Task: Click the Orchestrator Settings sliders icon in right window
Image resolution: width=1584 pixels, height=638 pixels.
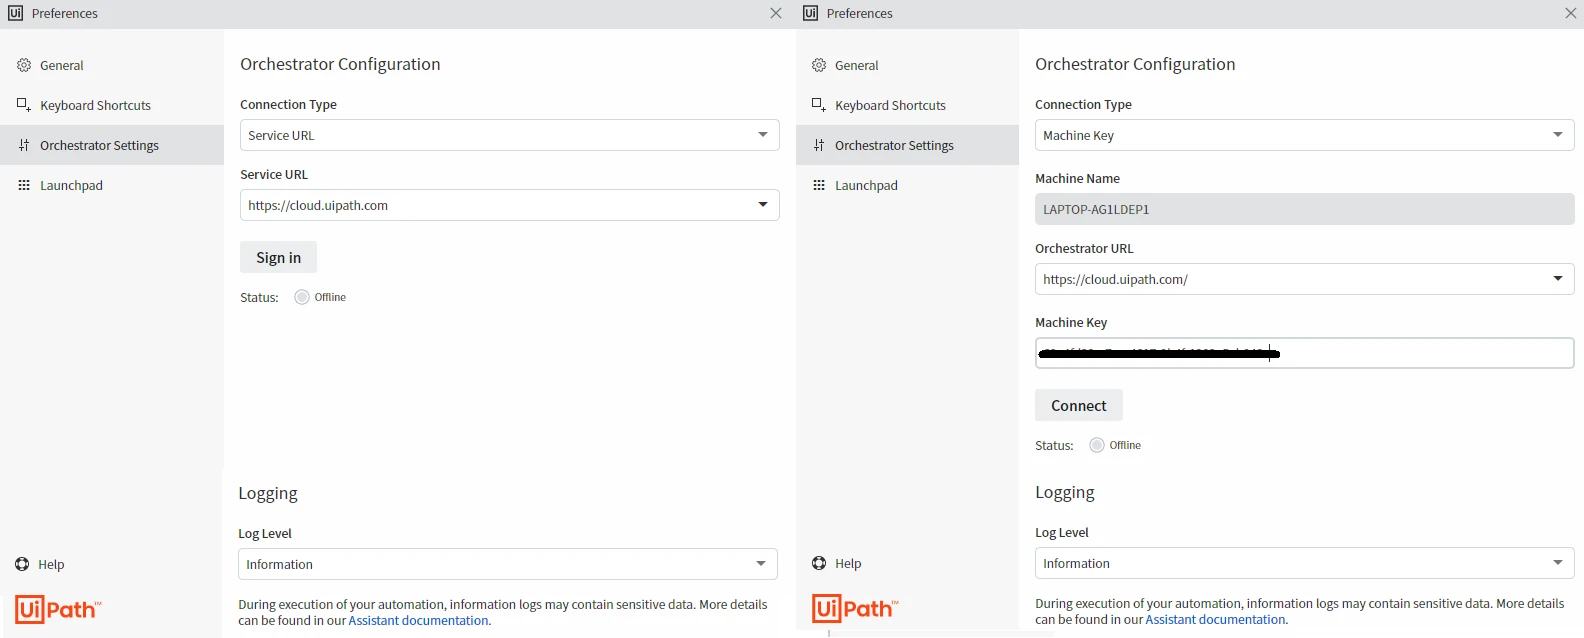Action: (819, 145)
